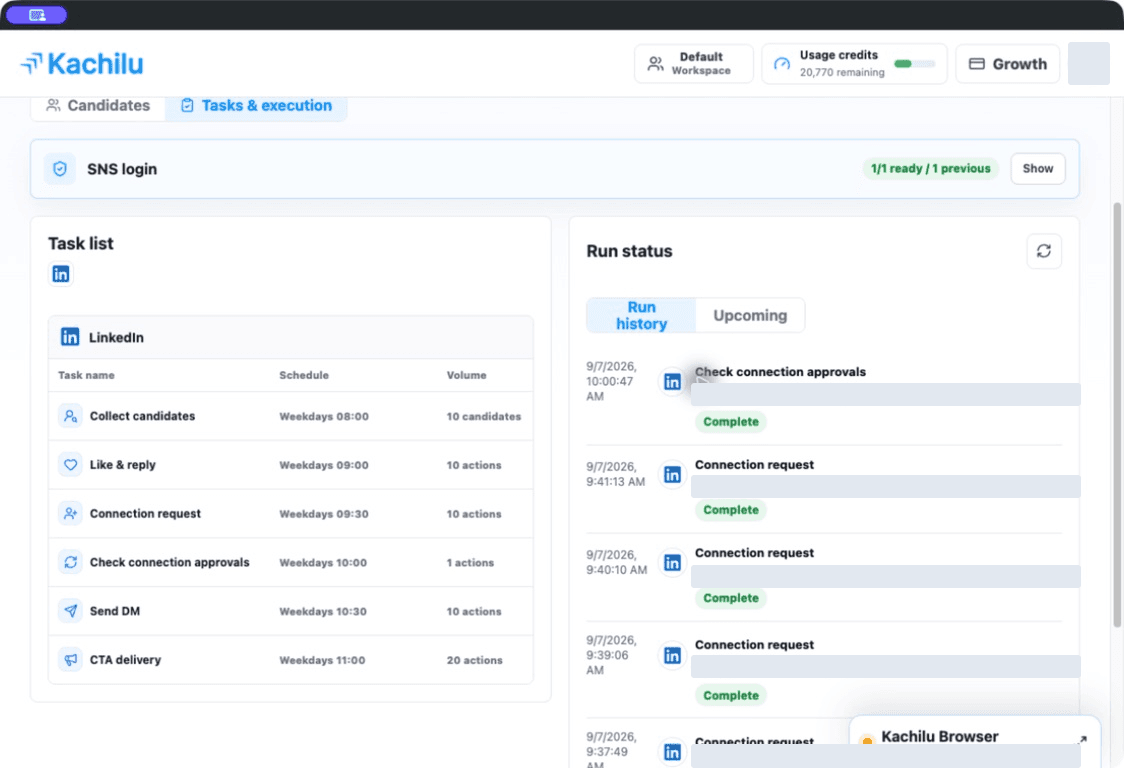Viewport: 1124px width, 768px height.
Task: Open the Collect candidates task row
Action: pyautogui.click(x=290, y=416)
